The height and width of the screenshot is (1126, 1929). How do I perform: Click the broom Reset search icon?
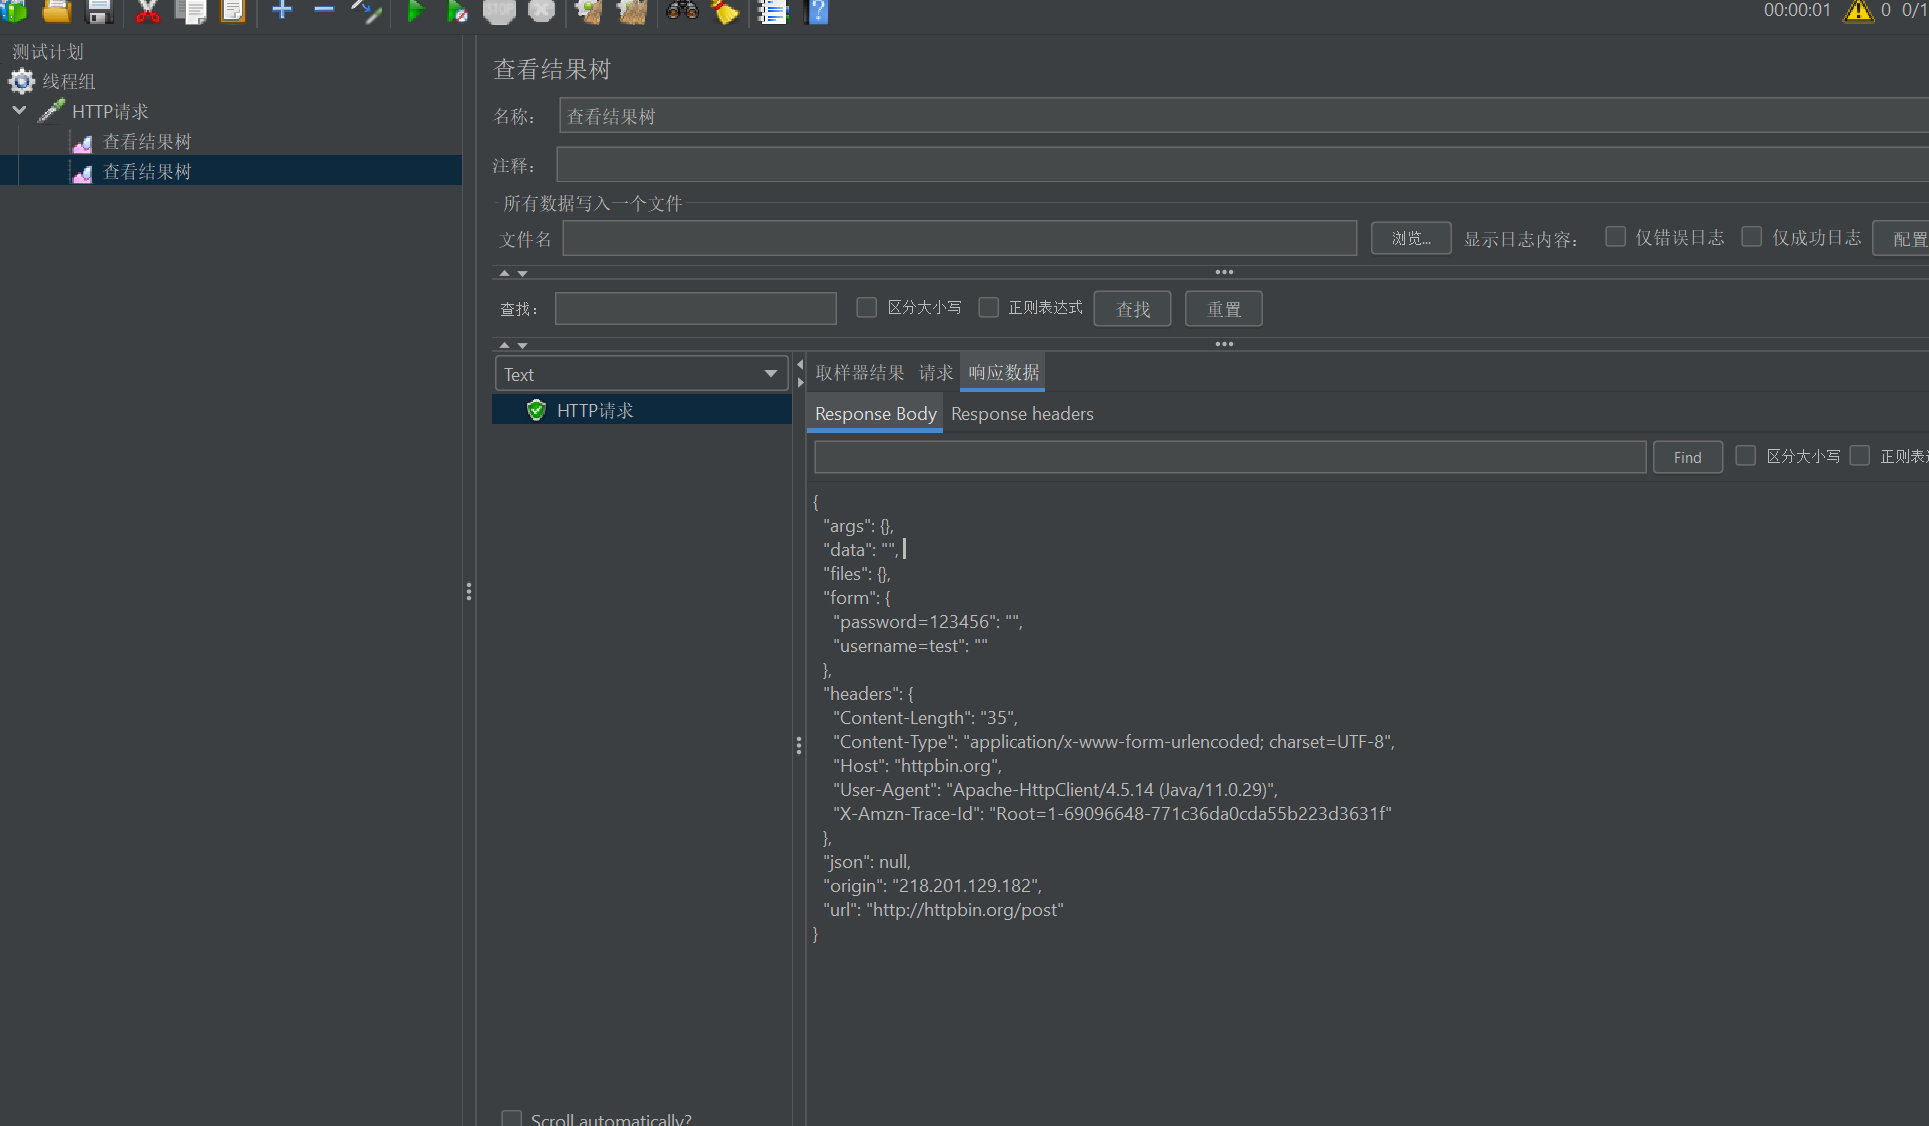pyautogui.click(x=724, y=11)
